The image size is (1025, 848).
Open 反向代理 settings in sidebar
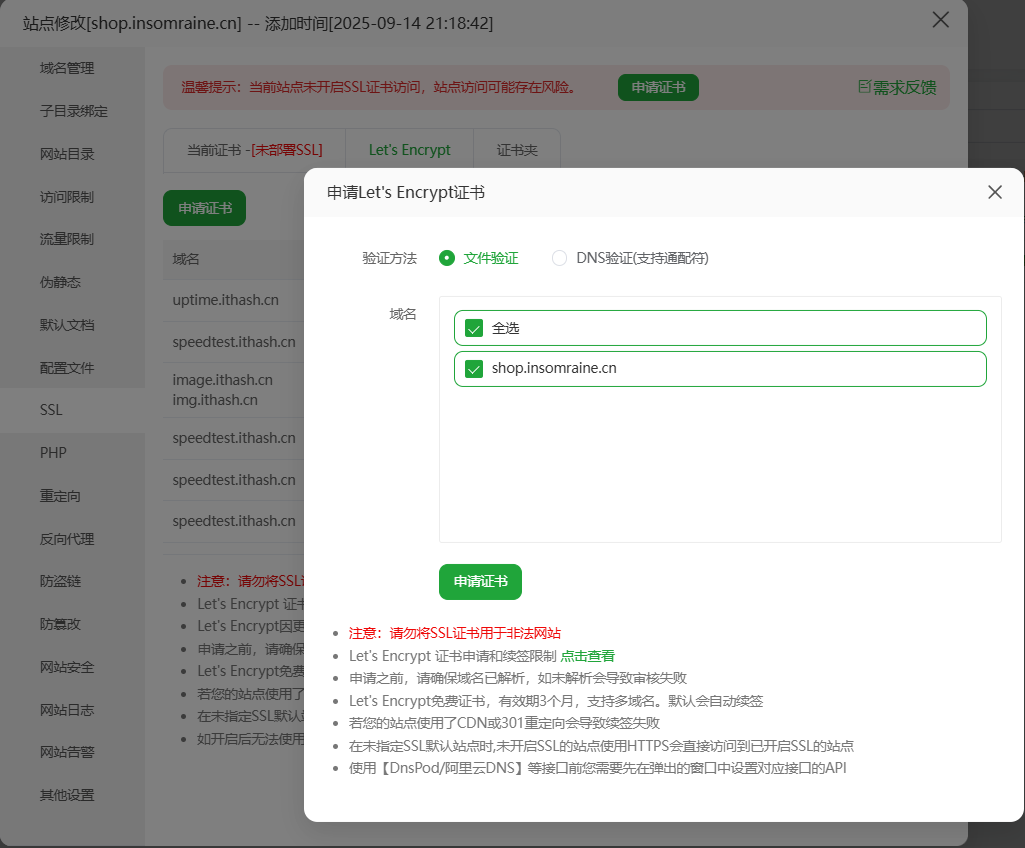67,539
